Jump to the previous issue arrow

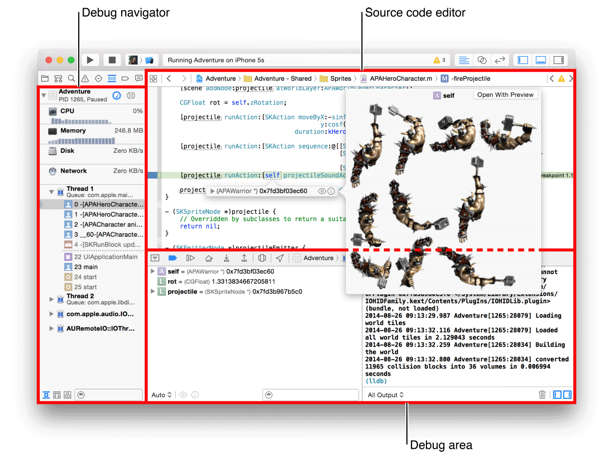pos(551,79)
